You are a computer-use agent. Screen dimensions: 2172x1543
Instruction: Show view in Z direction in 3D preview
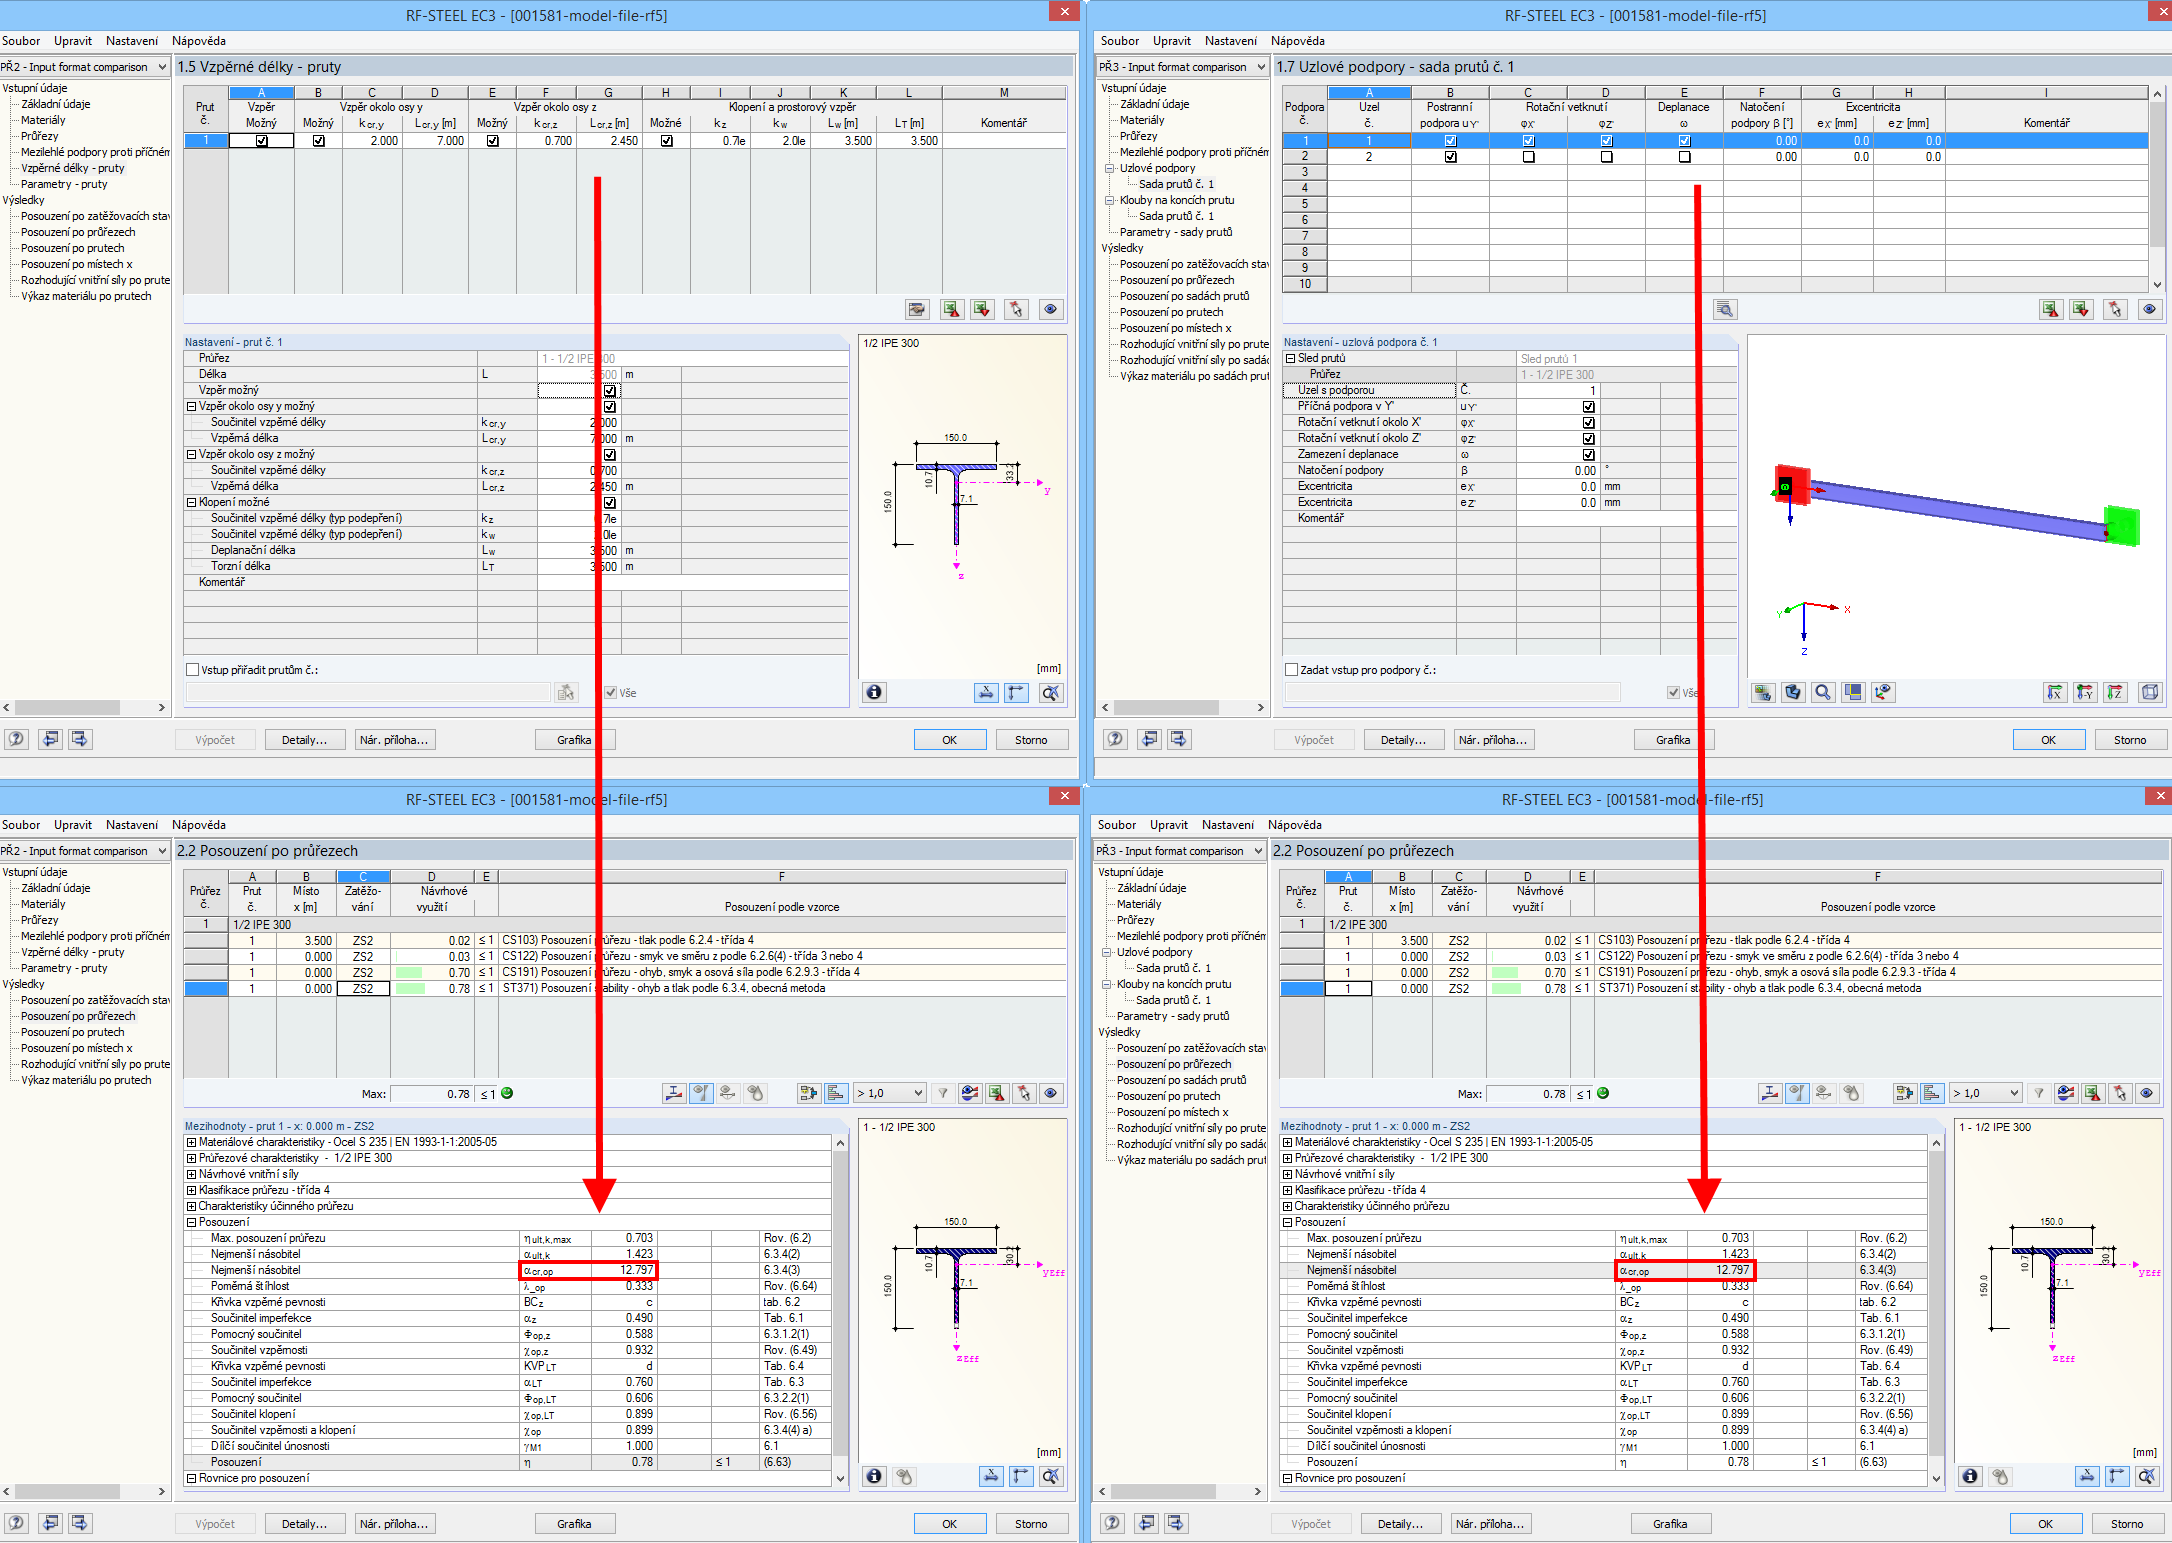pos(2115,692)
